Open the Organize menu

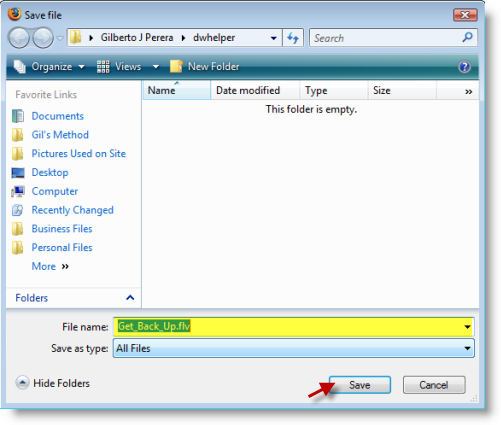tap(49, 67)
